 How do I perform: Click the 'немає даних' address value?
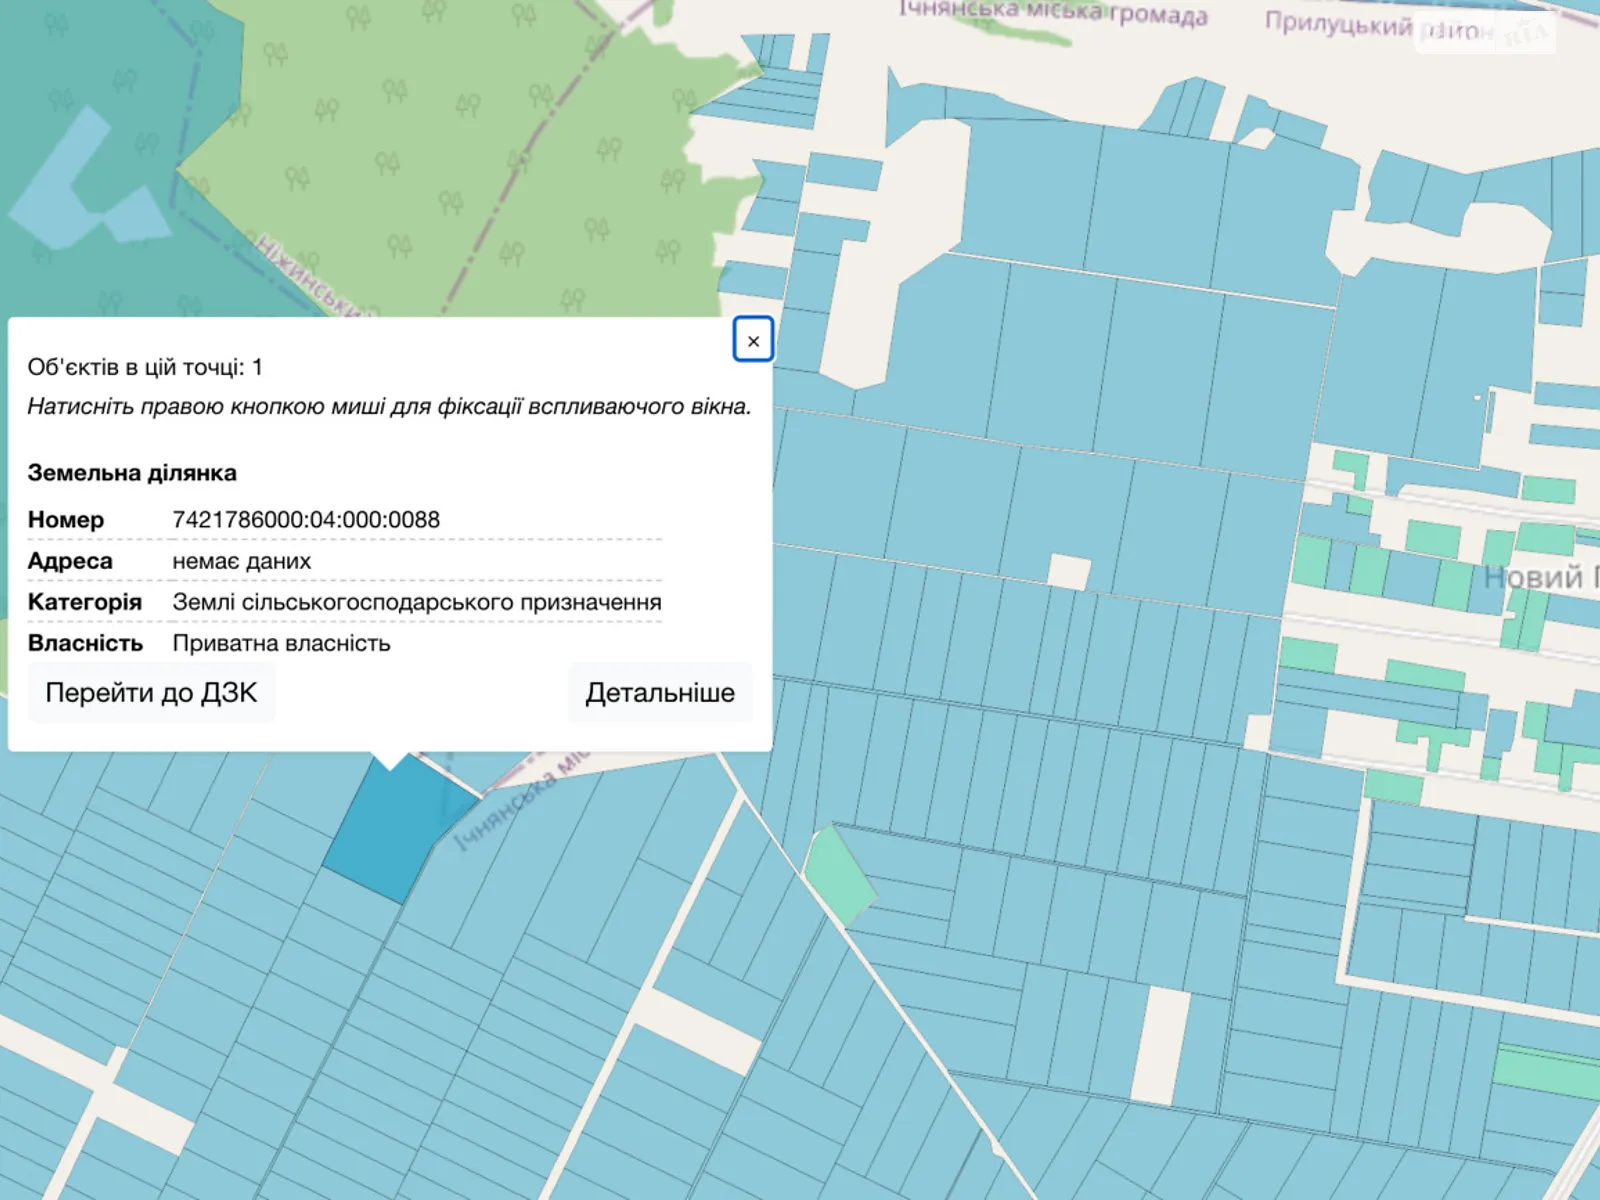241,561
